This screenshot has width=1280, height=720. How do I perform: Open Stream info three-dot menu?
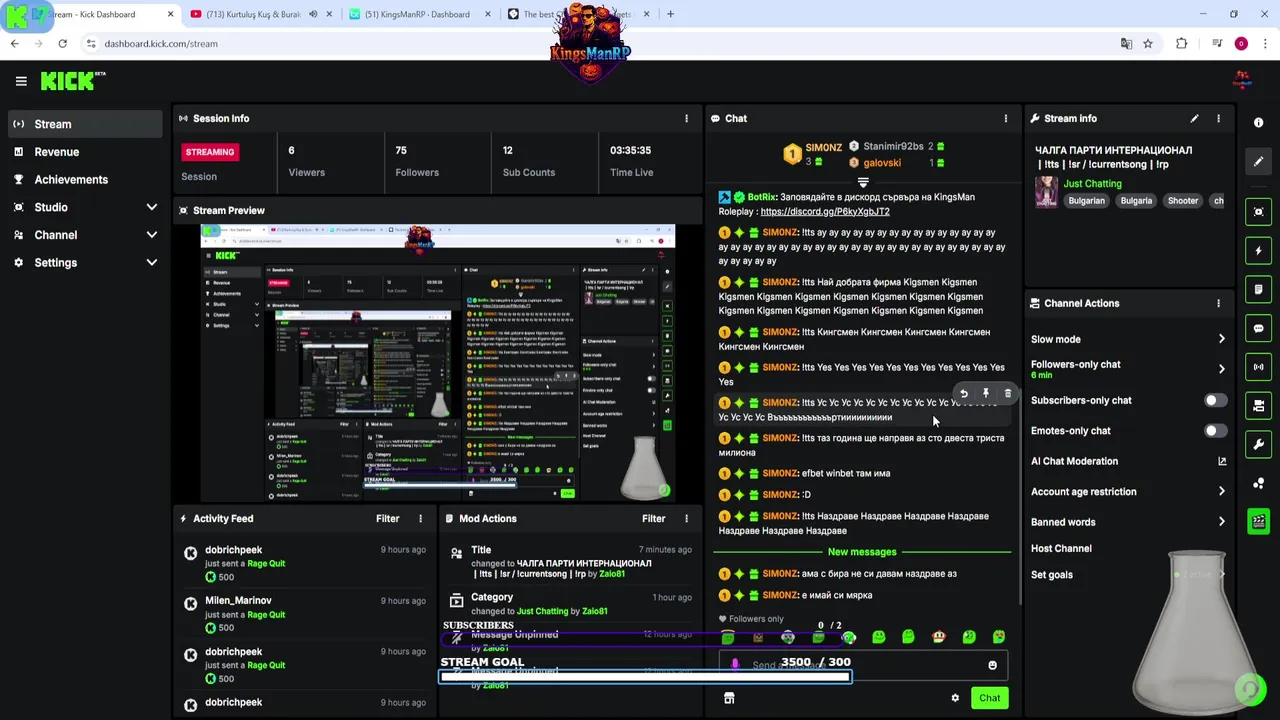(x=1218, y=118)
